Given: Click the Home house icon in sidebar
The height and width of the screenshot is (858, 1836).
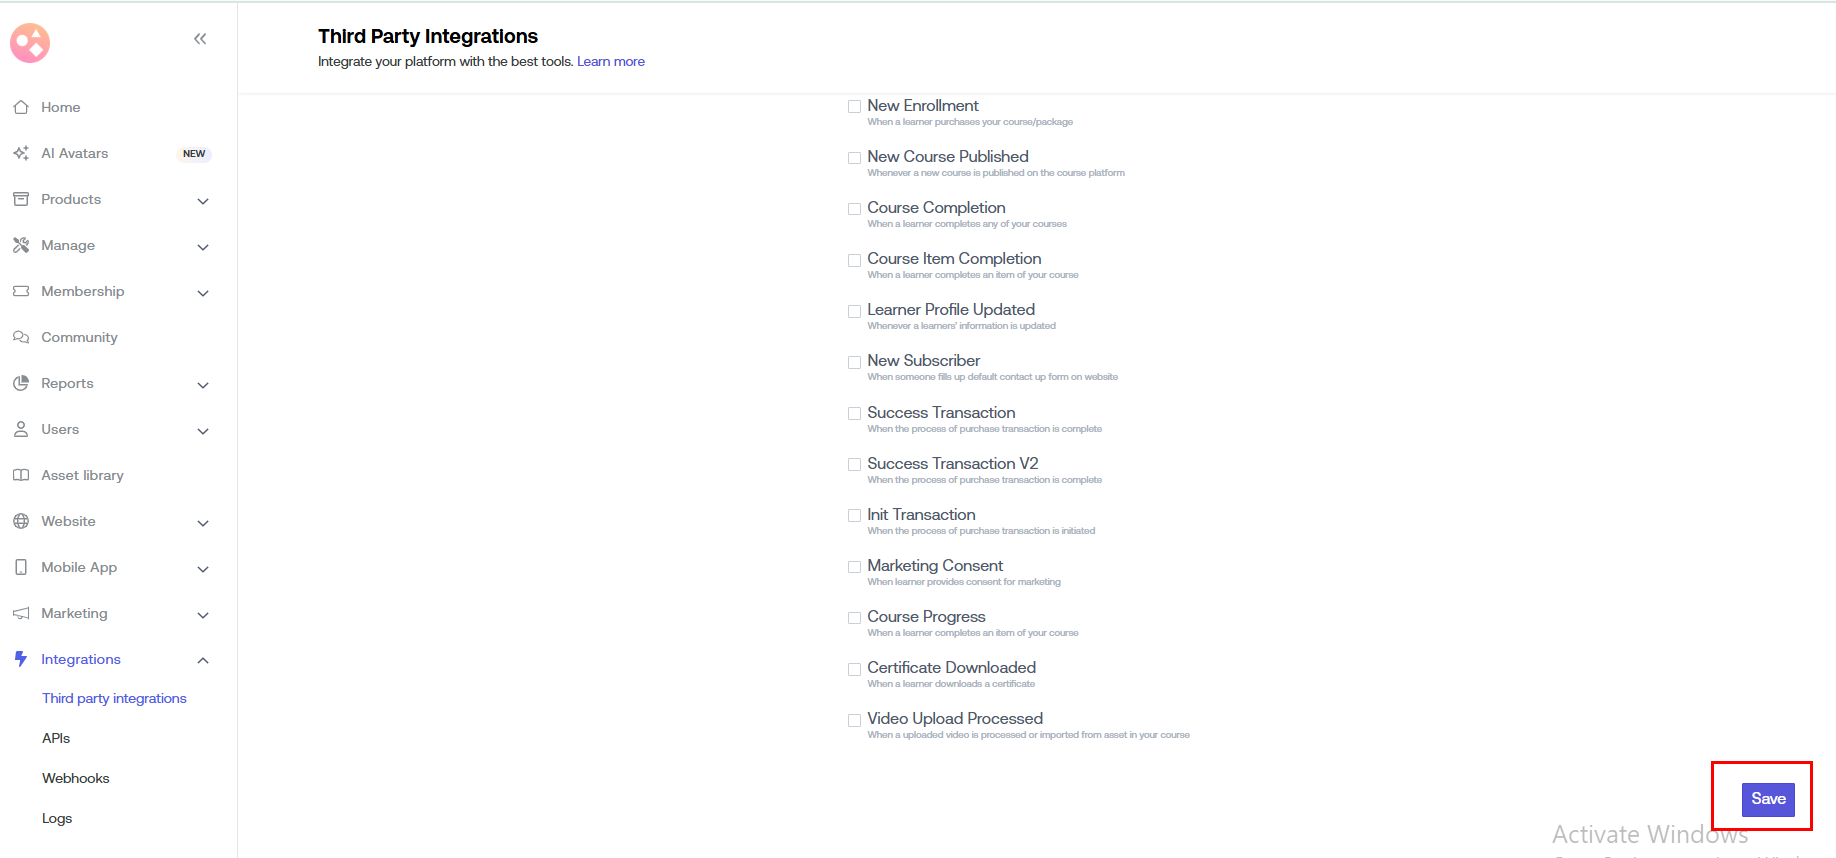Looking at the screenshot, I should tap(21, 107).
